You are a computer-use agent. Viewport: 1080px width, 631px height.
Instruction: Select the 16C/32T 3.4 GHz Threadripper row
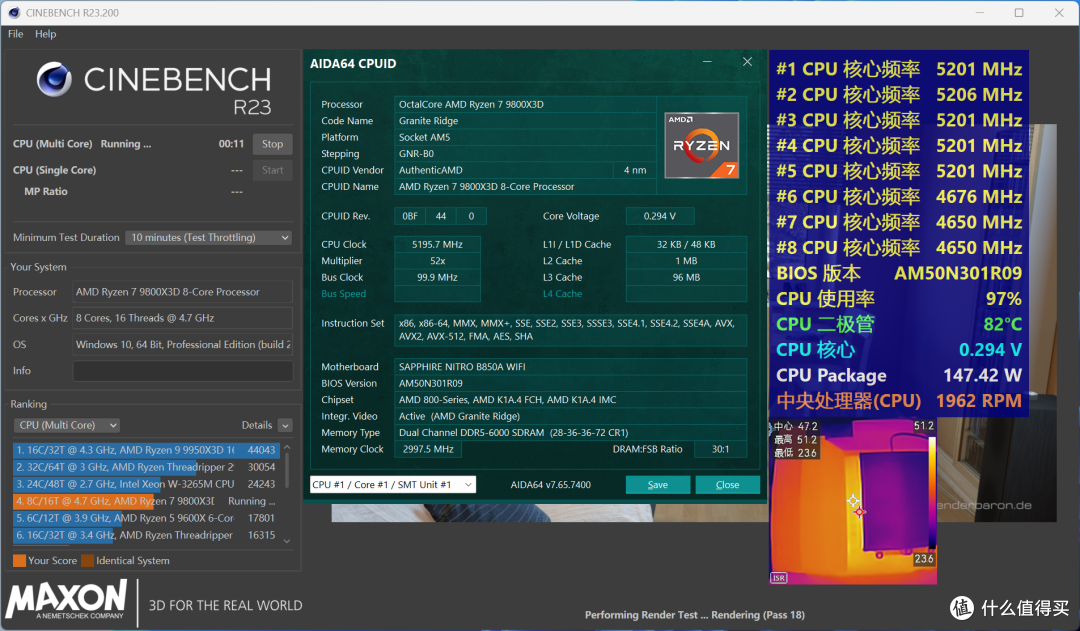click(x=146, y=535)
